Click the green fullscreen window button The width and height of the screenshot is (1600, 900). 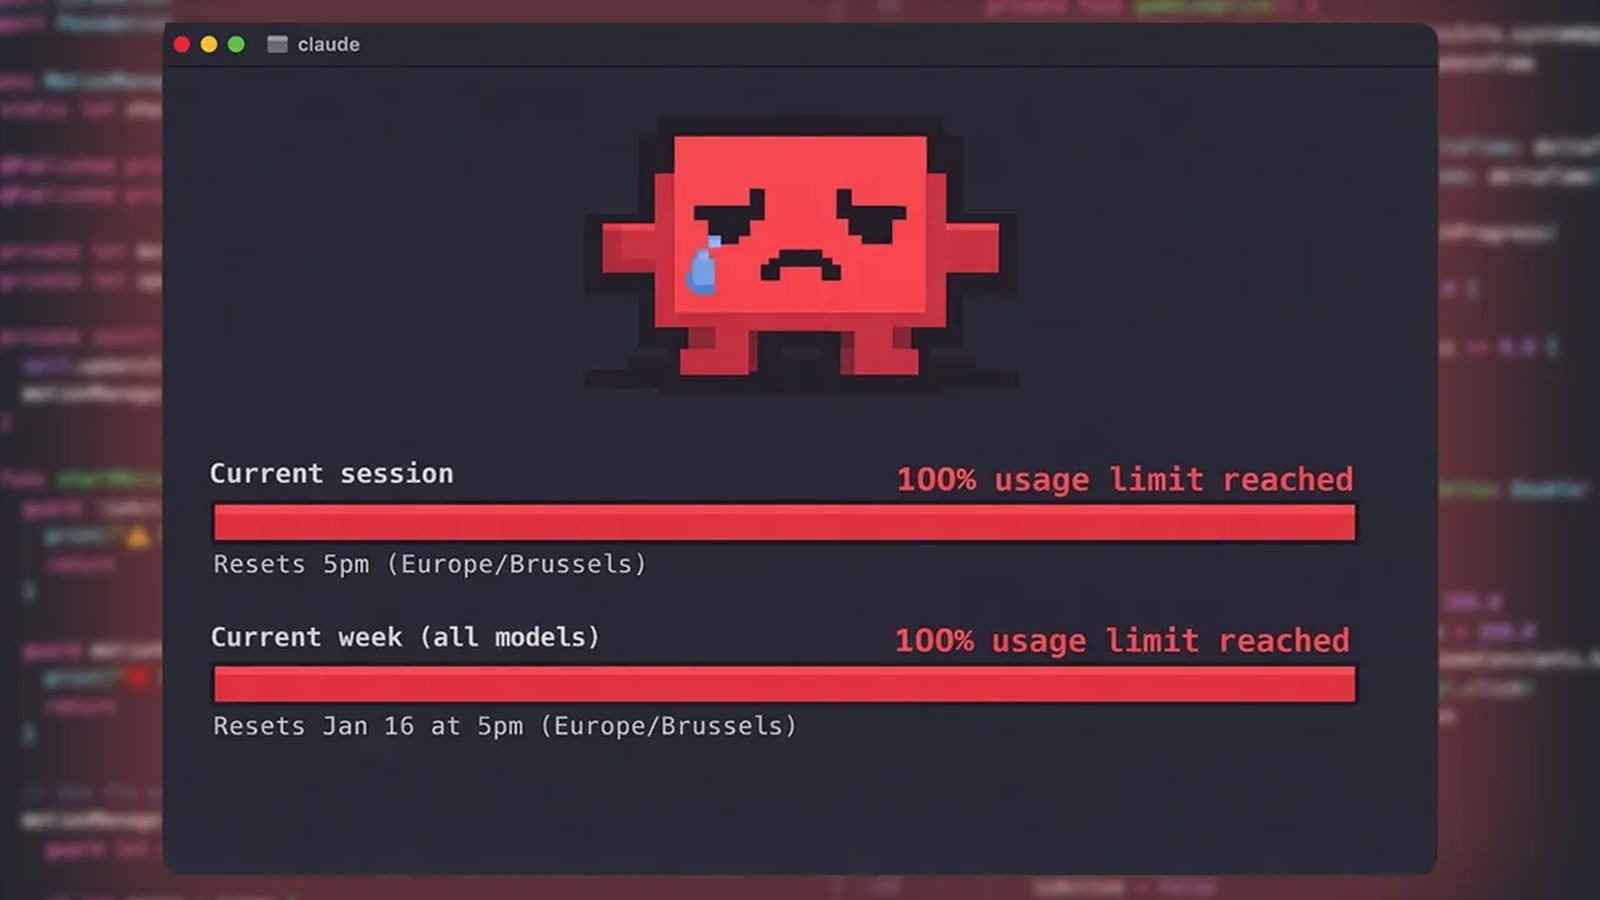click(x=236, y=44)
